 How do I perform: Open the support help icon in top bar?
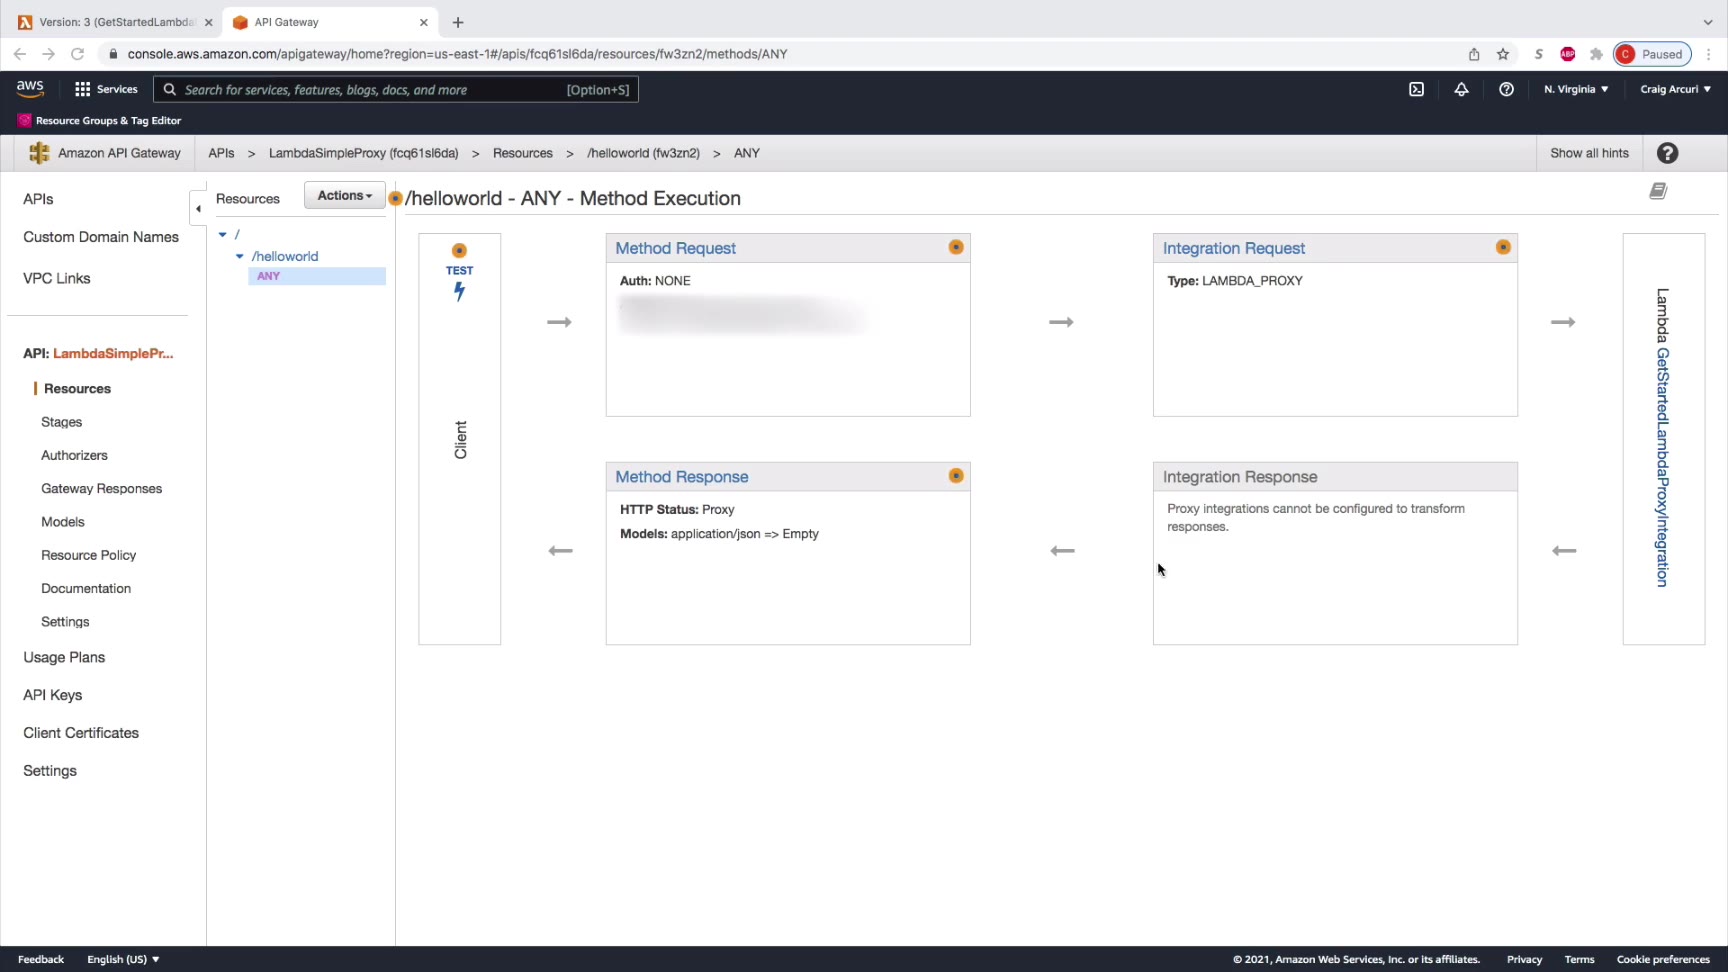pyautogui.click(x=1506, y=89)
